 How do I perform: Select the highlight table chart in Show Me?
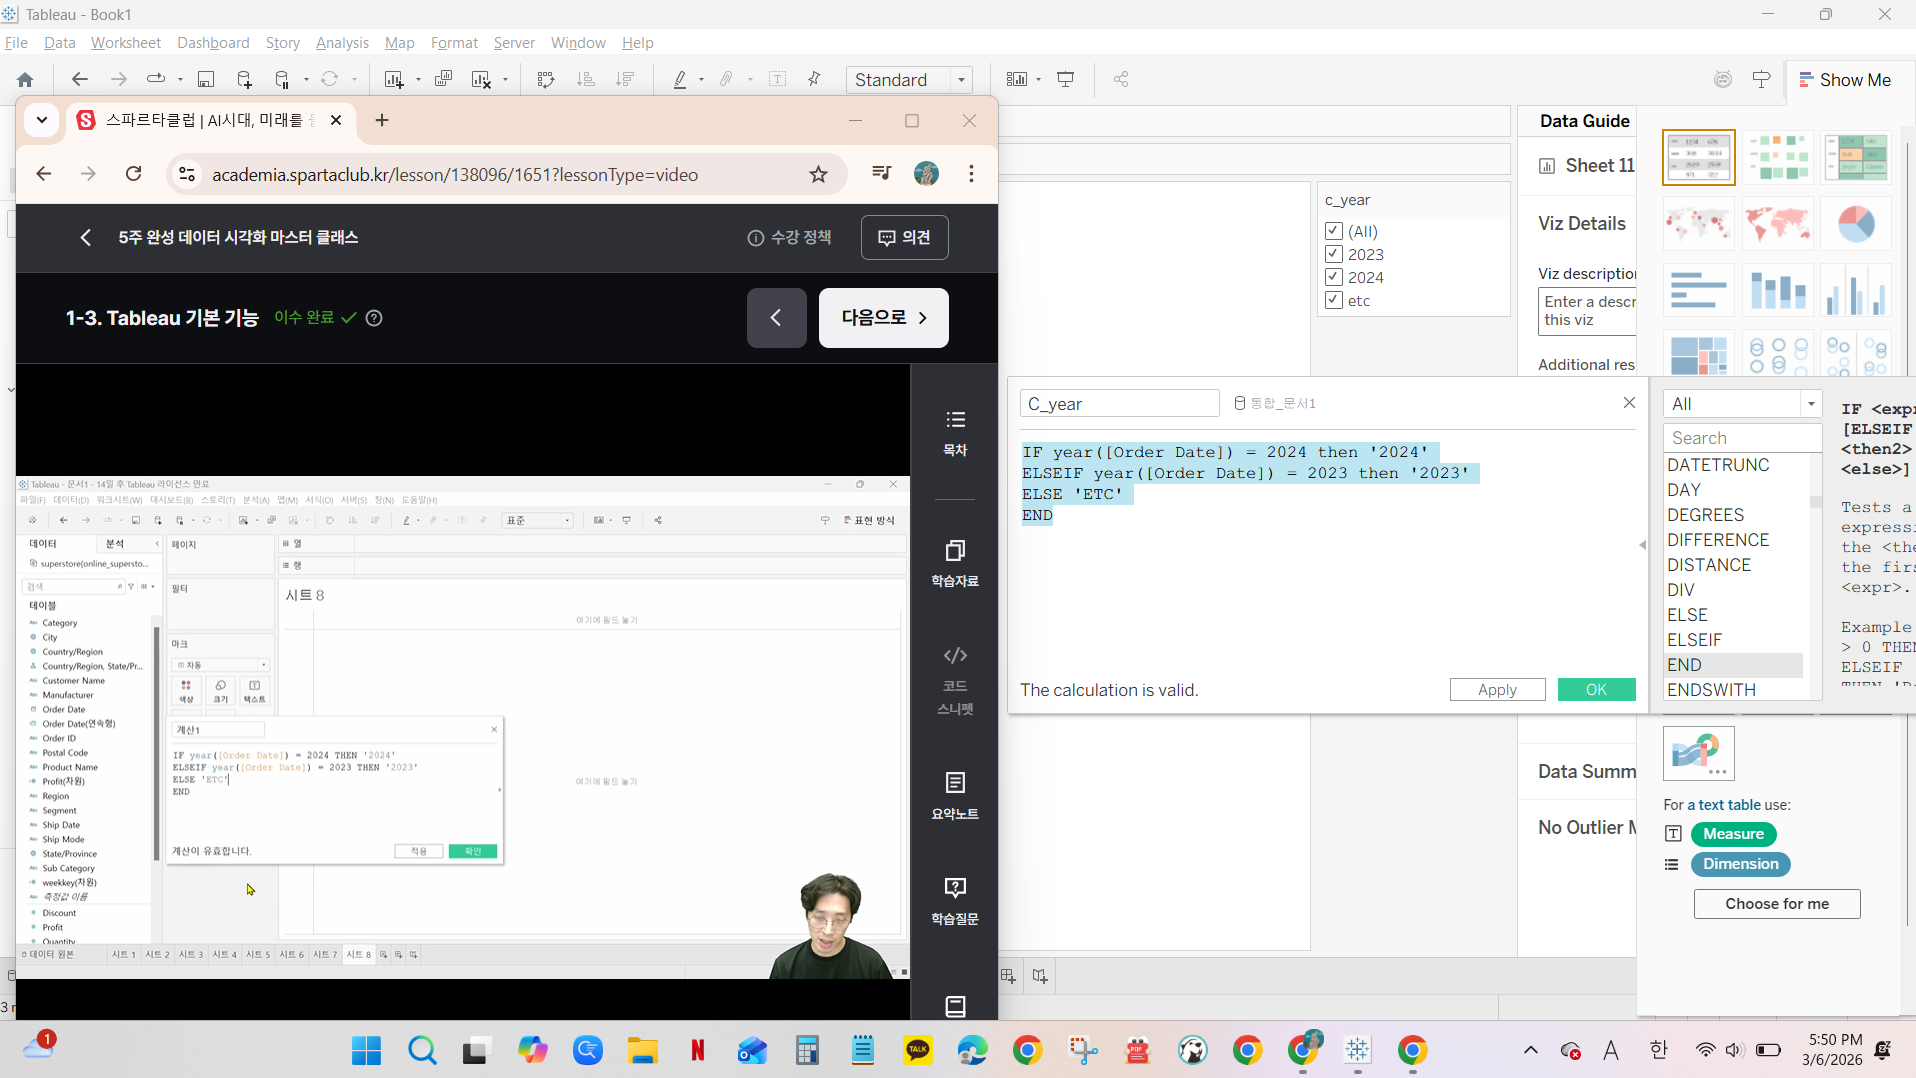click(1856, 157)
